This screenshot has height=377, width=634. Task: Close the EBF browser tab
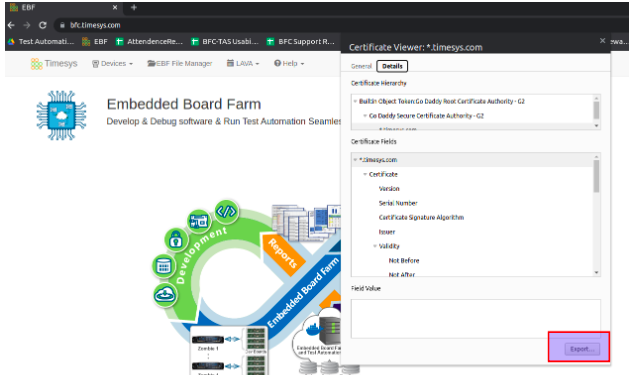115,7
